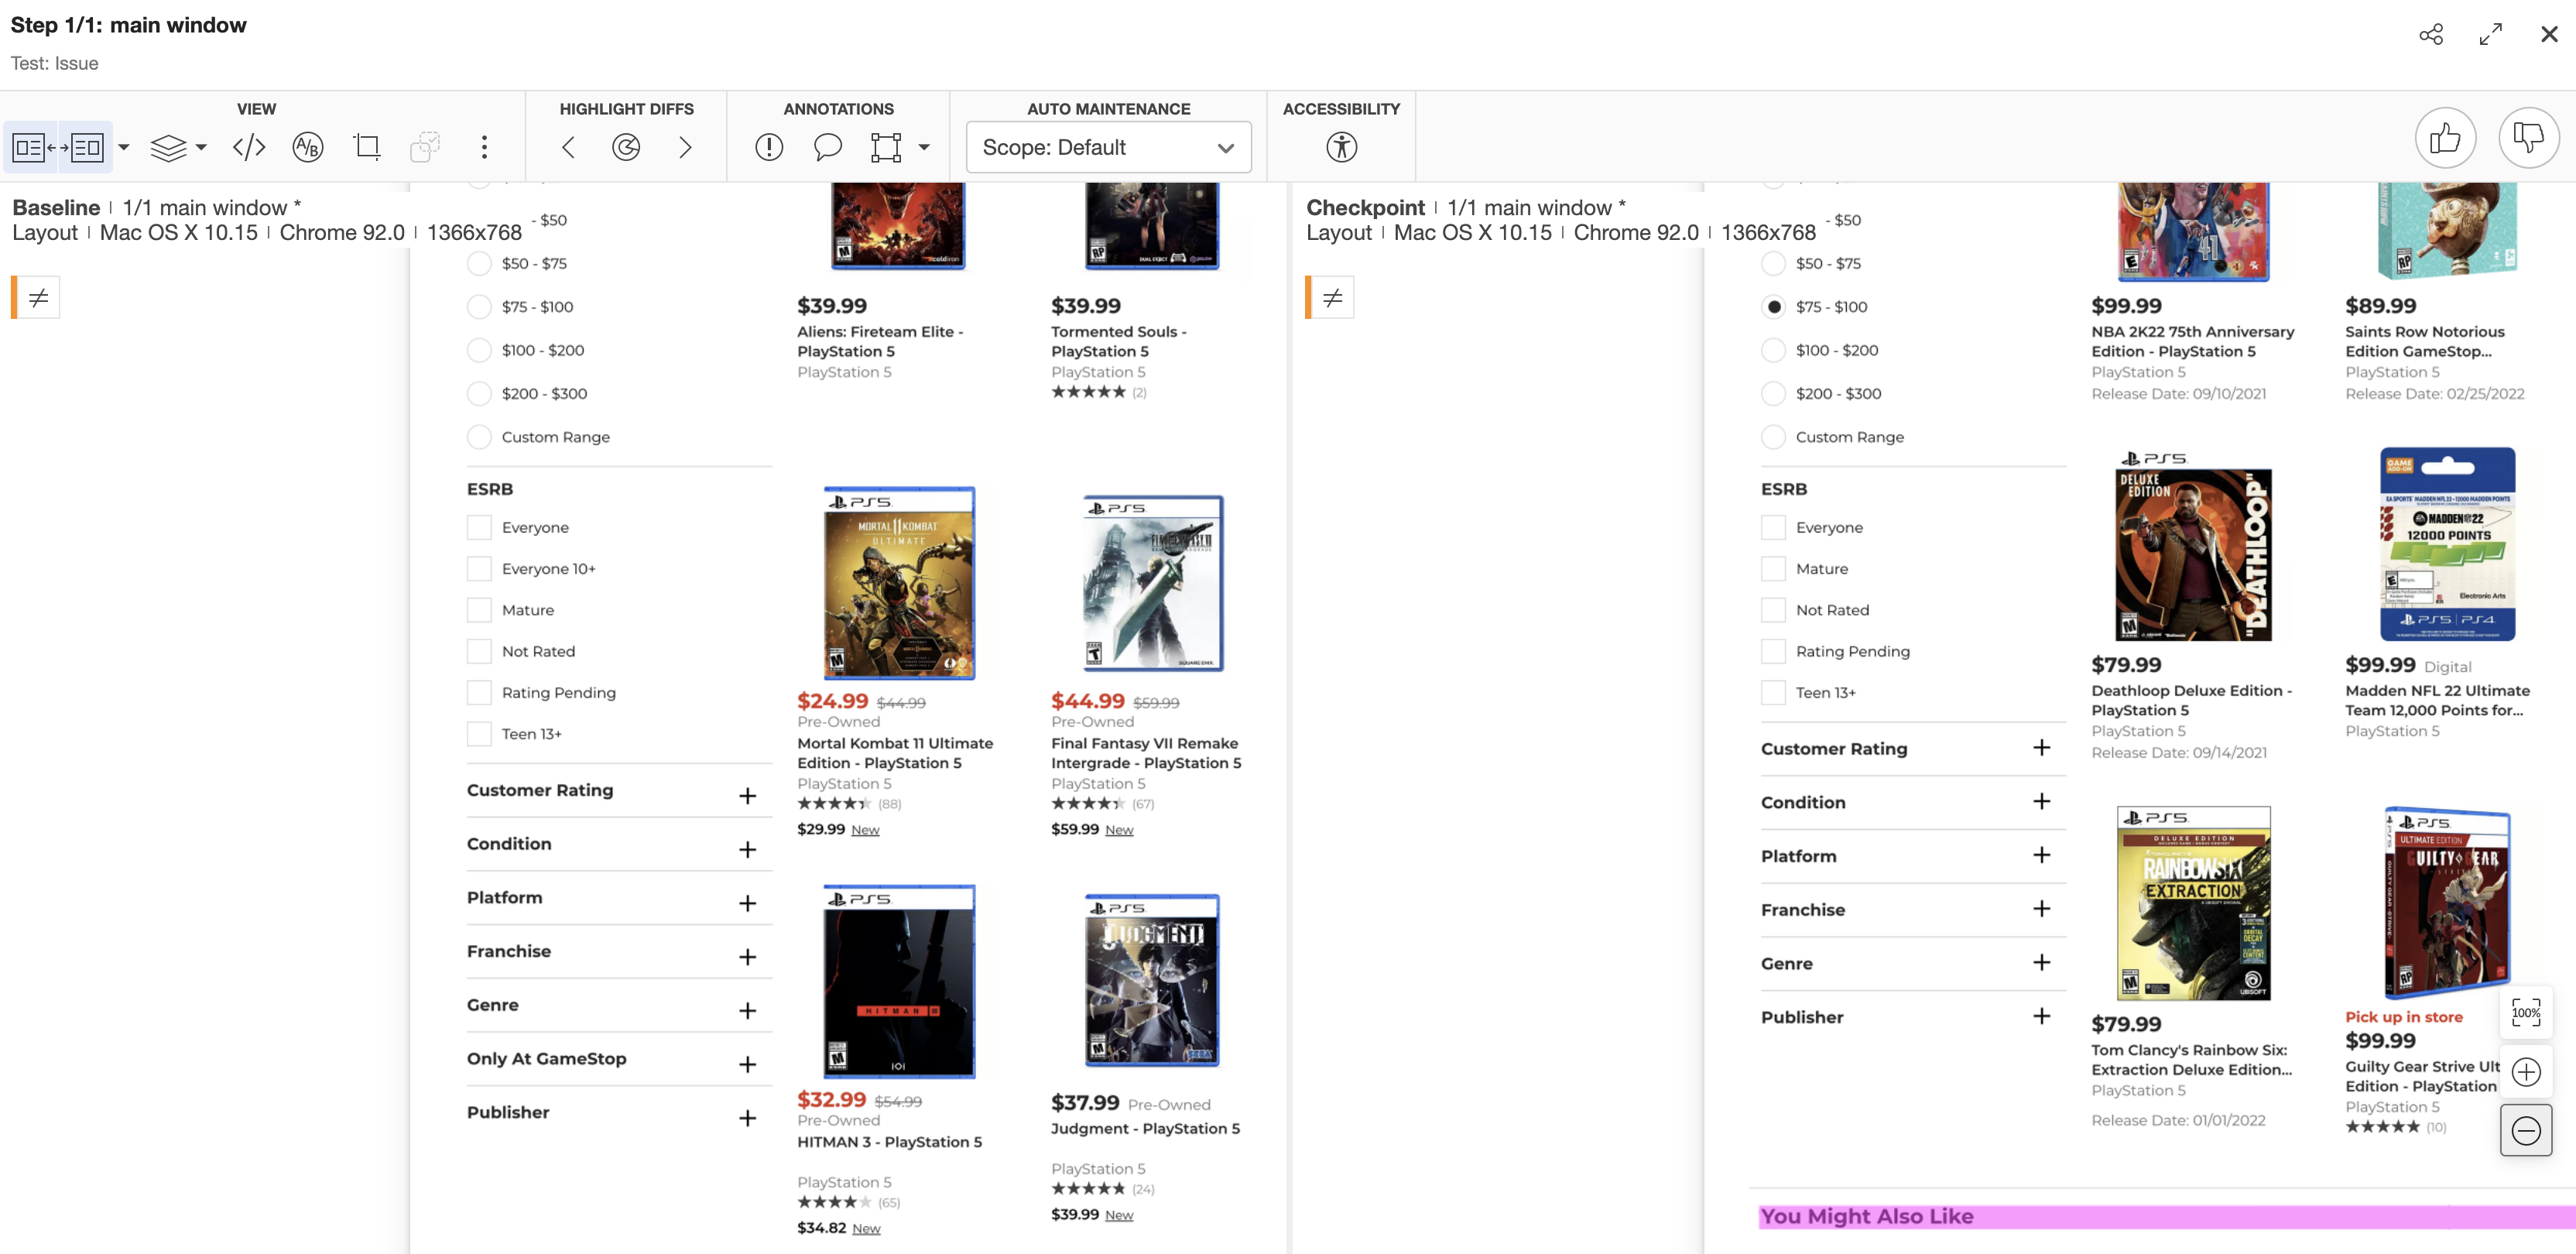Open Aliens: Fireteam Elite product title
Image resolution: width=2576 pixels, height=1254 pixels.
(880, 341)
